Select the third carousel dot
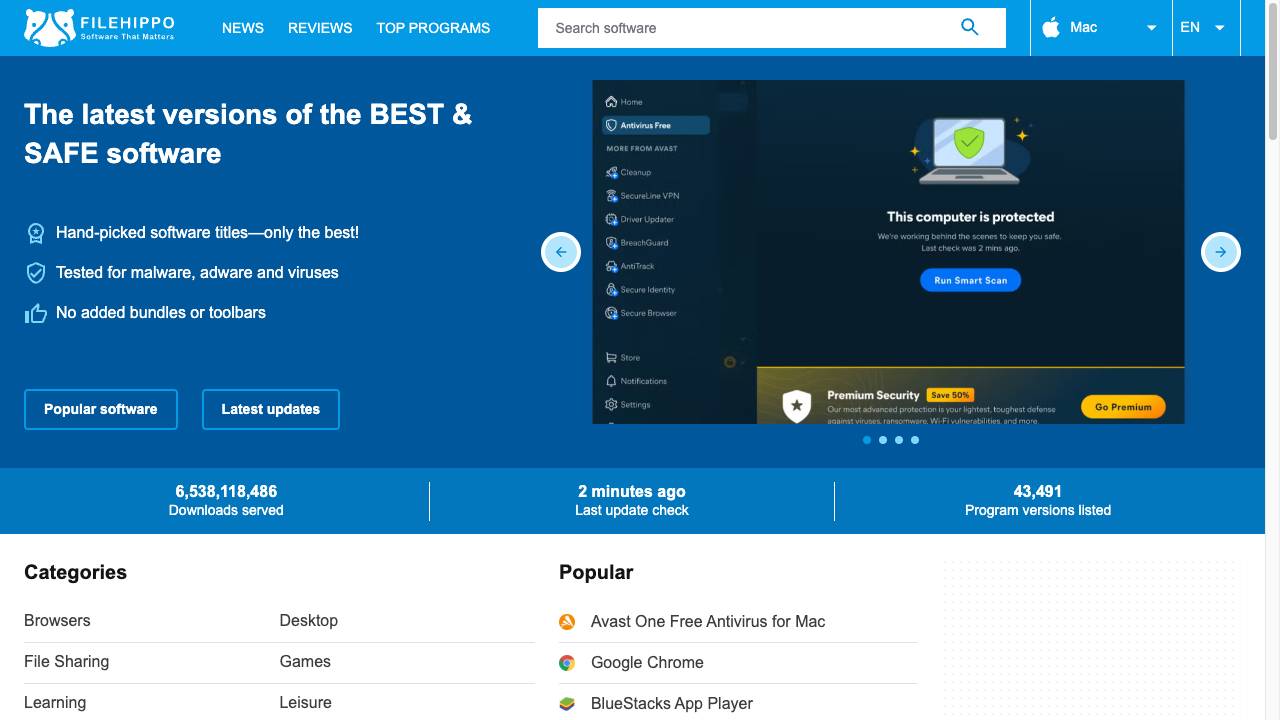 coord(899,440)
